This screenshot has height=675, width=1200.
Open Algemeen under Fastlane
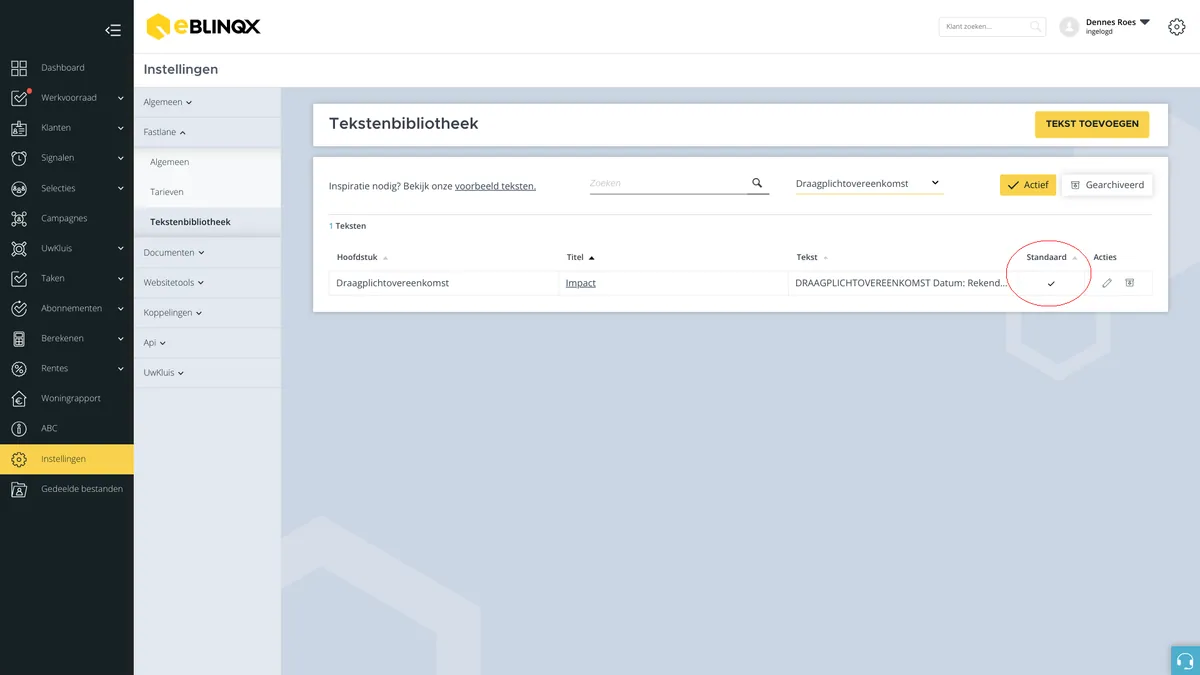click(169, 162)
